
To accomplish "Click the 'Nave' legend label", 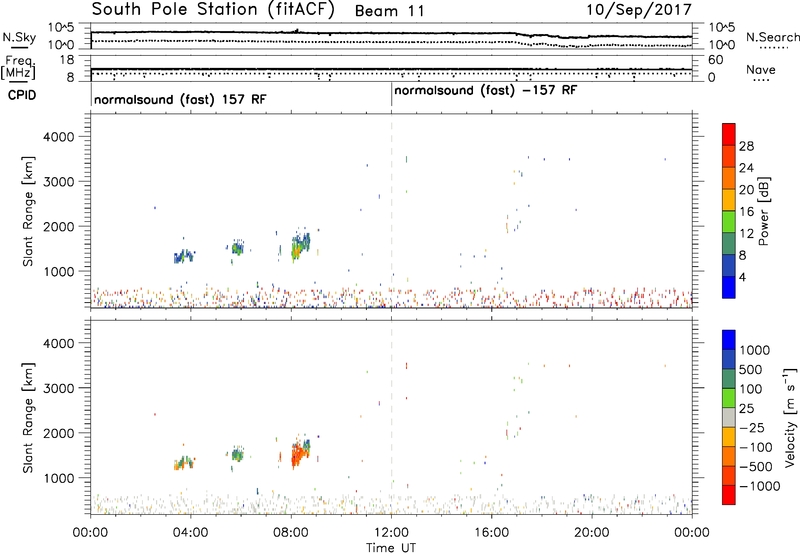I will click(761, 69).
